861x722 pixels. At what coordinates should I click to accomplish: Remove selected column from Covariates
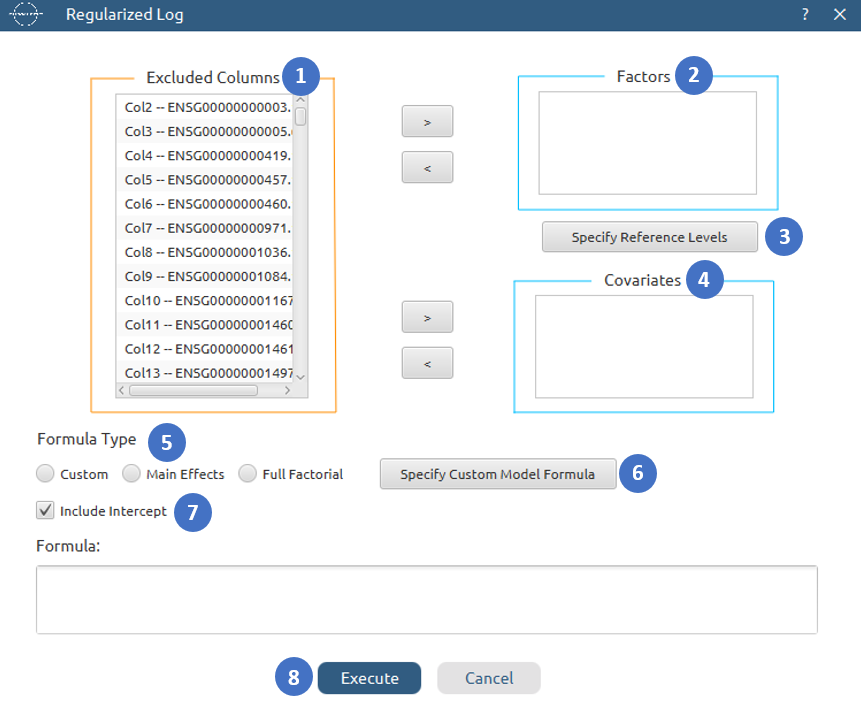click(427, 363)
